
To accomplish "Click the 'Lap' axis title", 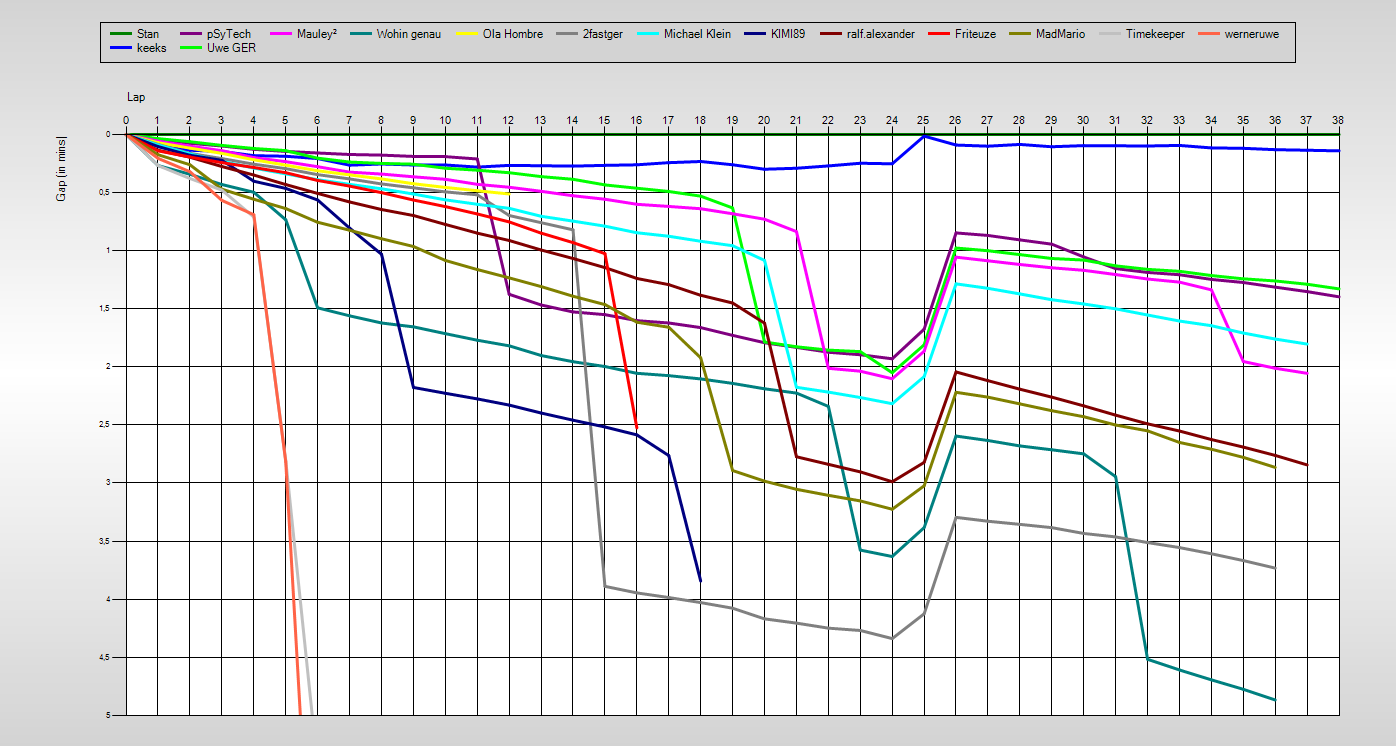I will [x=136, y=98].
